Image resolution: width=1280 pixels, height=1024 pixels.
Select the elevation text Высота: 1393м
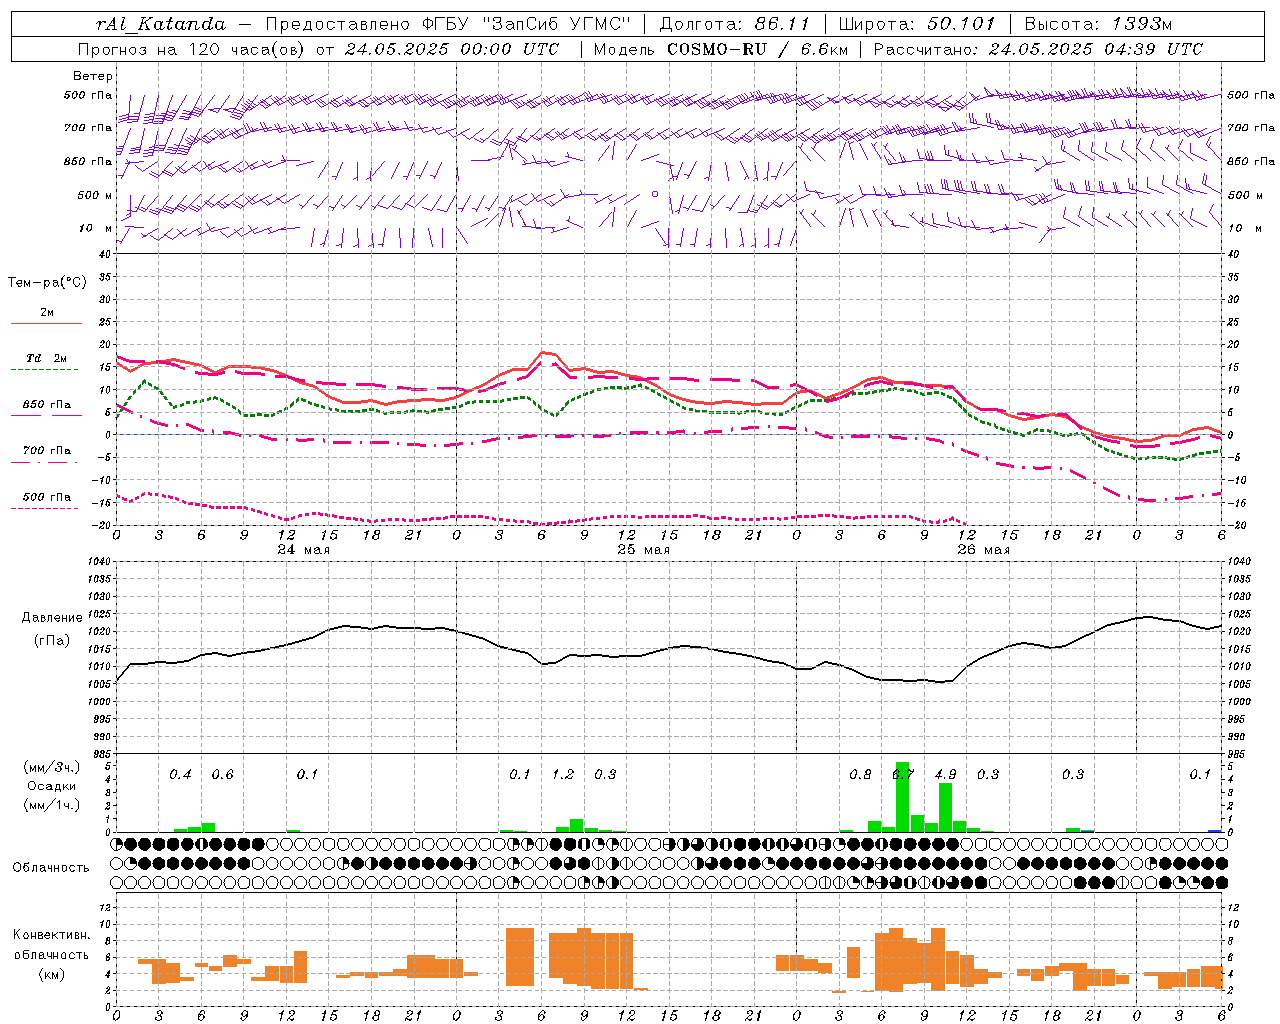(1098, 24)
